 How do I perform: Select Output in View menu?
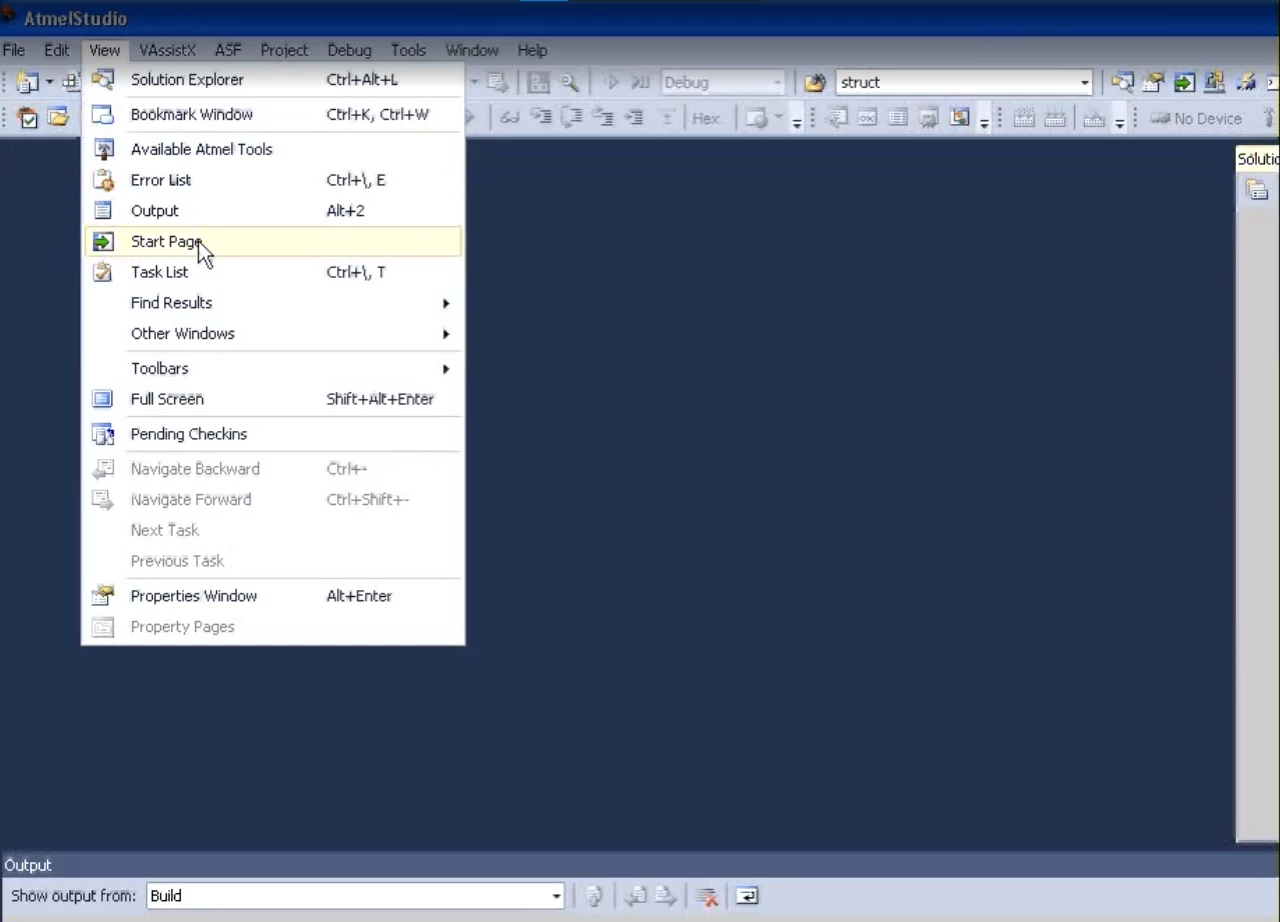click(x=272, y=211)
